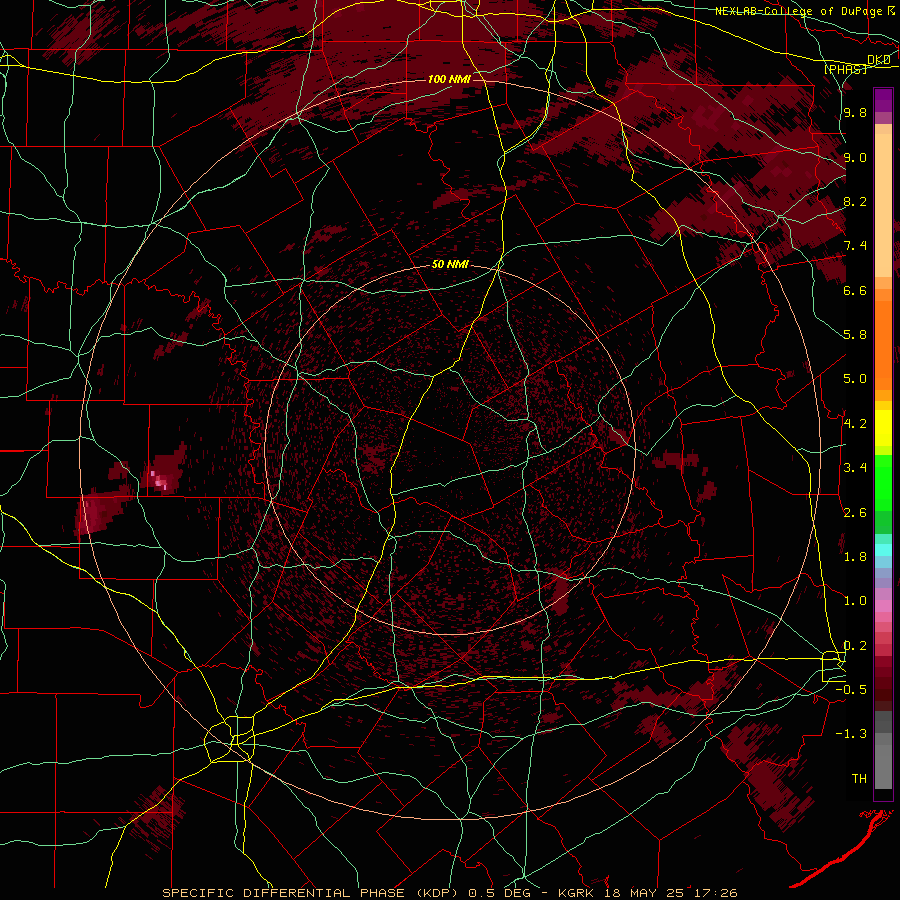Select the bright green band of the color bar

coord(883,483)
